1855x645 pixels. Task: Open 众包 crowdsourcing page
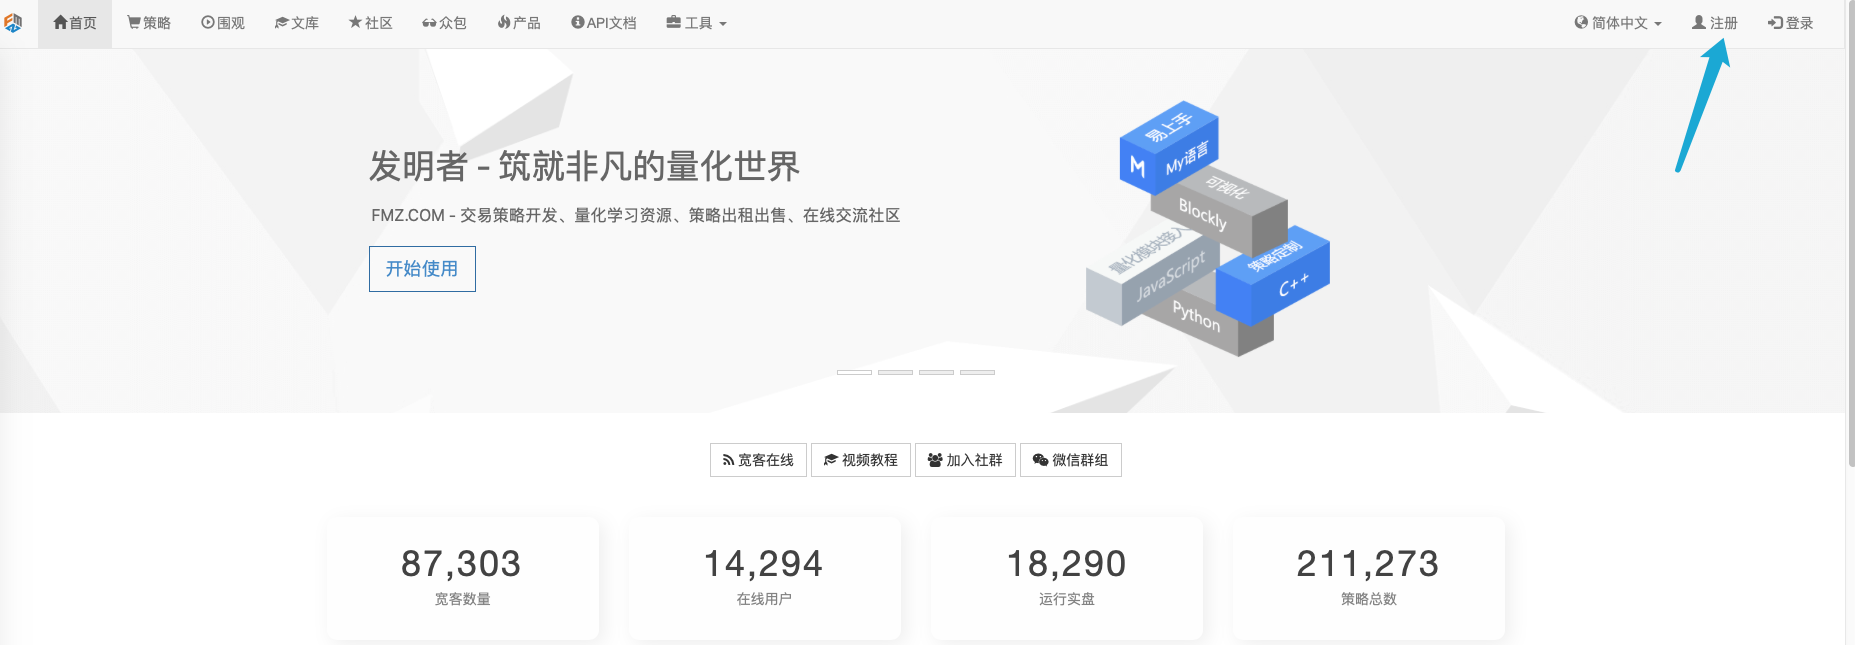[444, 23]
